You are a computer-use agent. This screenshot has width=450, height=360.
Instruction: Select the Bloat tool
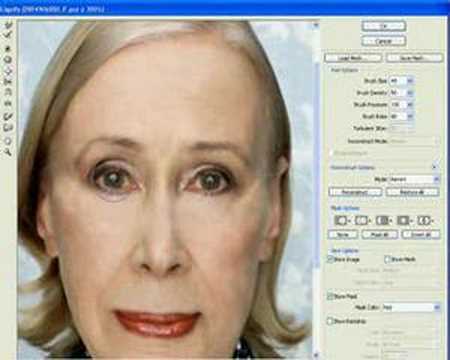click(8, 70)
